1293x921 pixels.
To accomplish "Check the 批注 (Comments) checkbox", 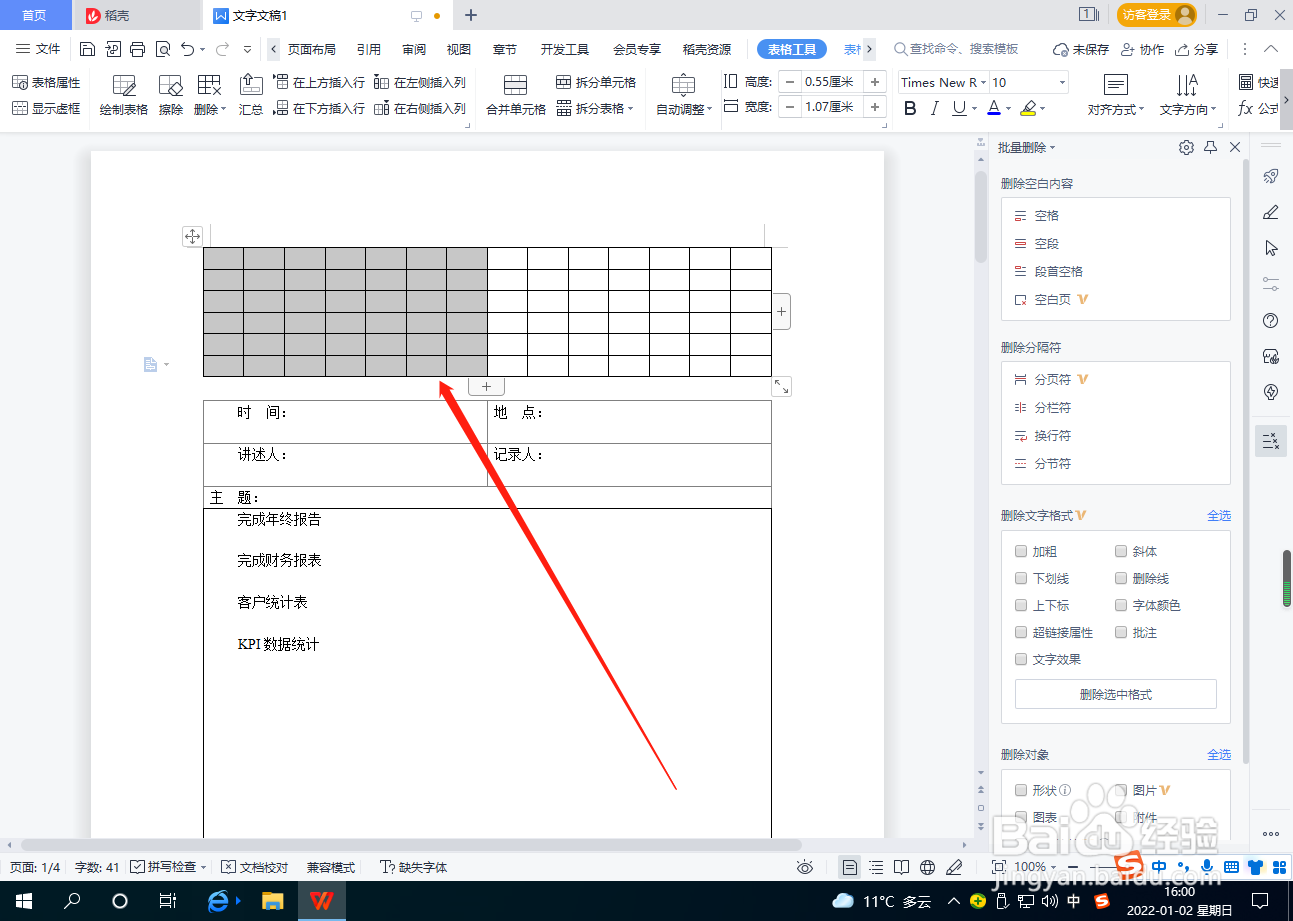I will (1121, 632).
